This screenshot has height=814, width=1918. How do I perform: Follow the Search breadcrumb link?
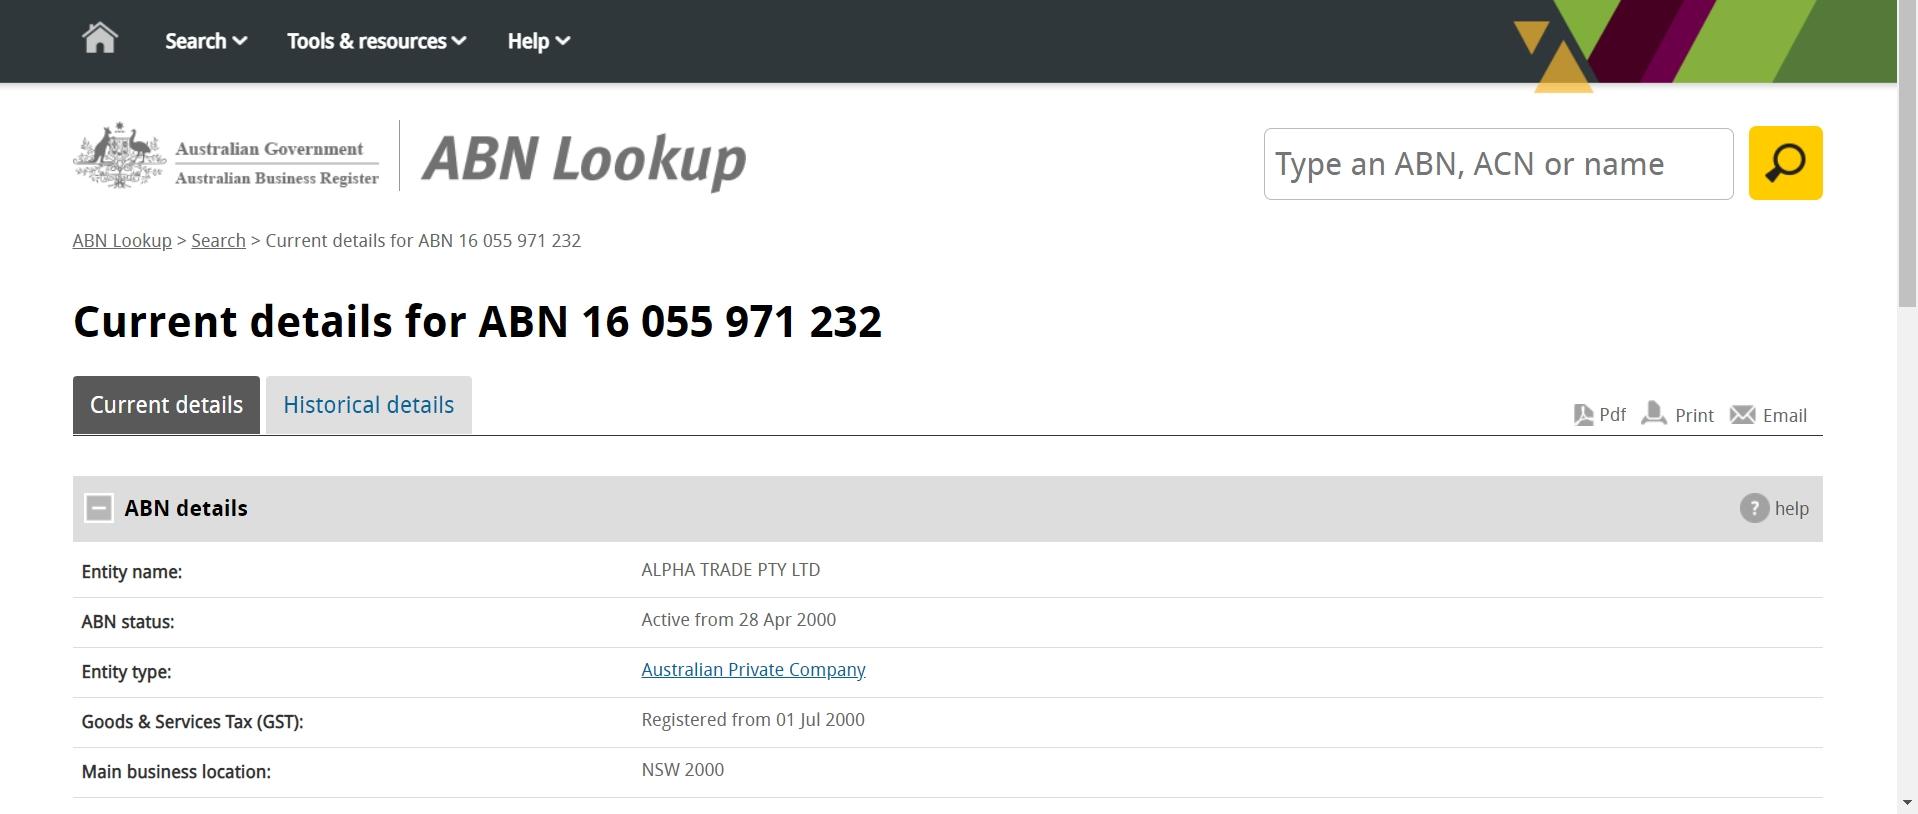tap(218, 241)
